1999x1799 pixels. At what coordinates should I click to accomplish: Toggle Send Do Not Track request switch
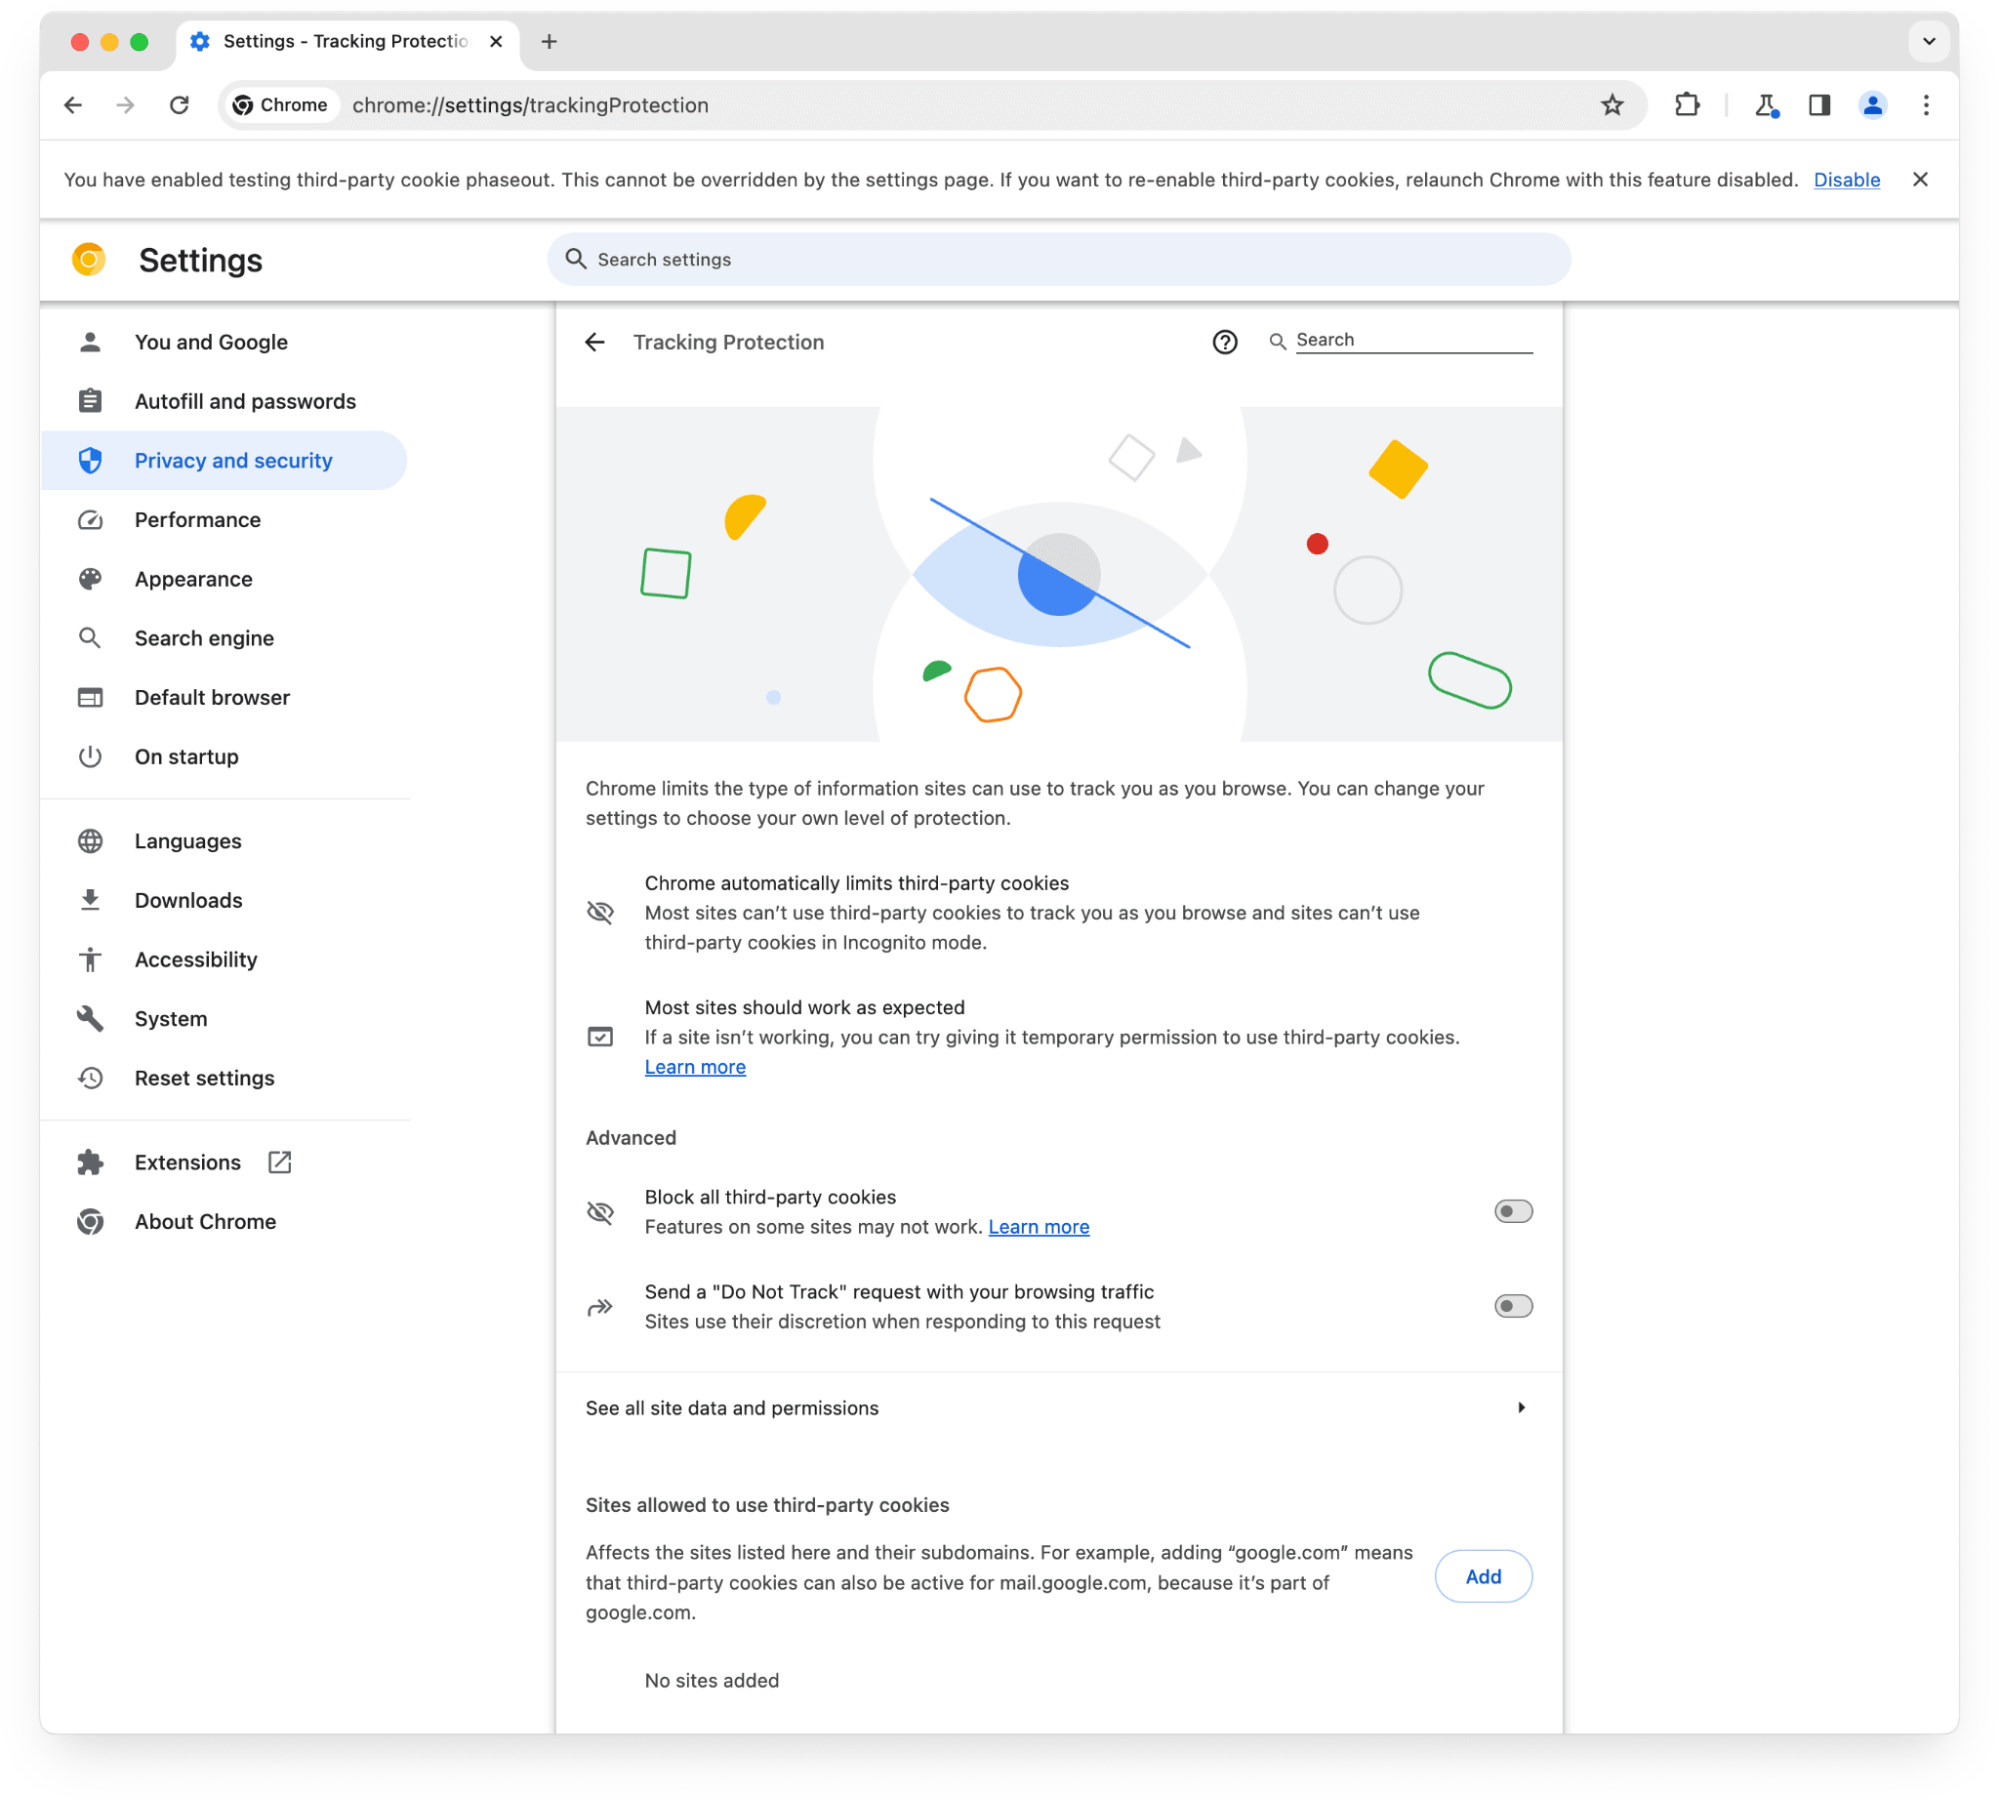[1511, 1306]
